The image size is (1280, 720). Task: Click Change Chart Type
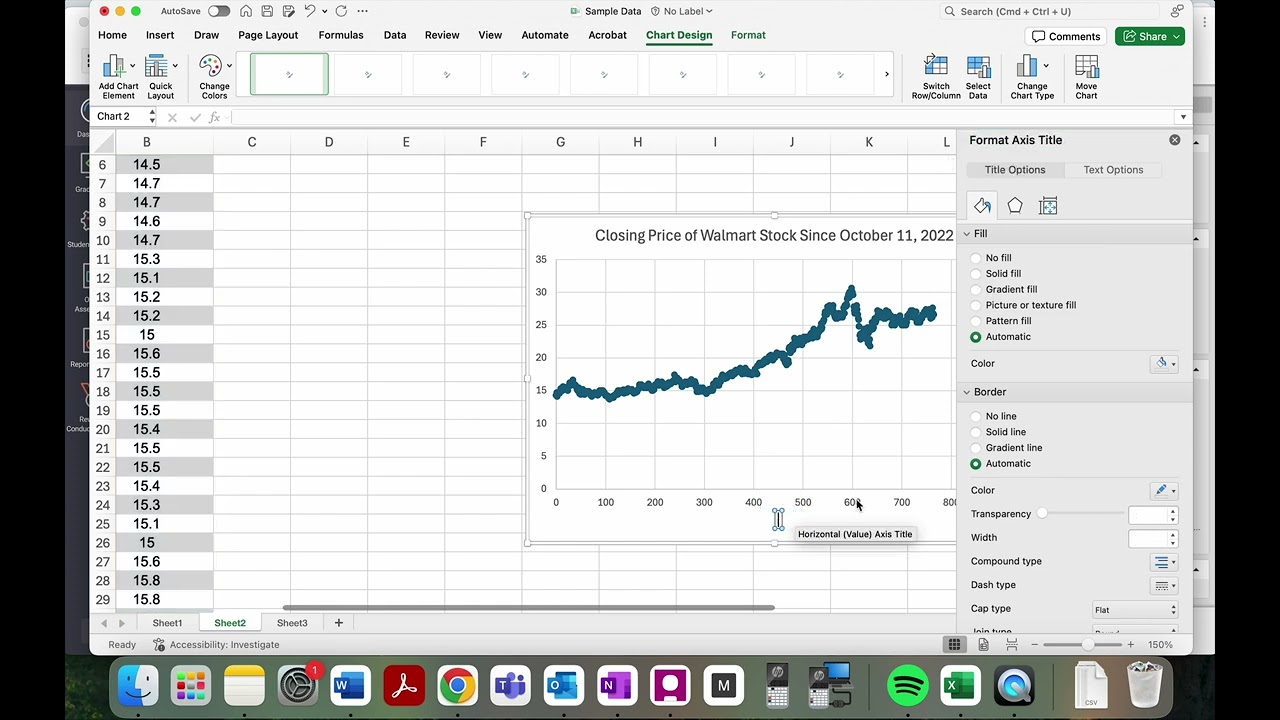tap(1032, 77)
